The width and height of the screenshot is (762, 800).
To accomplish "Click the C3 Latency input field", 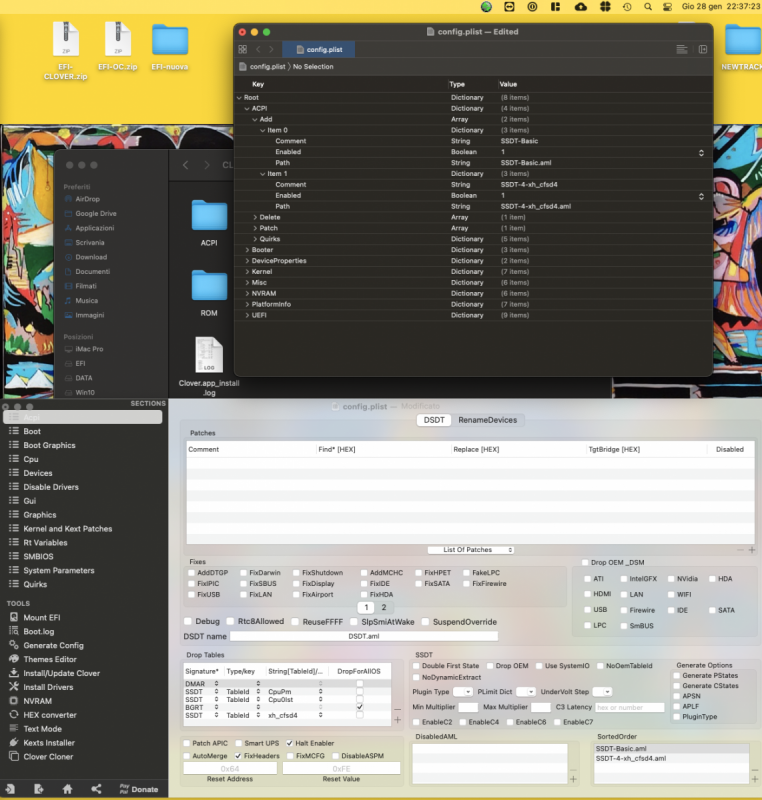I will click(629, 707).
